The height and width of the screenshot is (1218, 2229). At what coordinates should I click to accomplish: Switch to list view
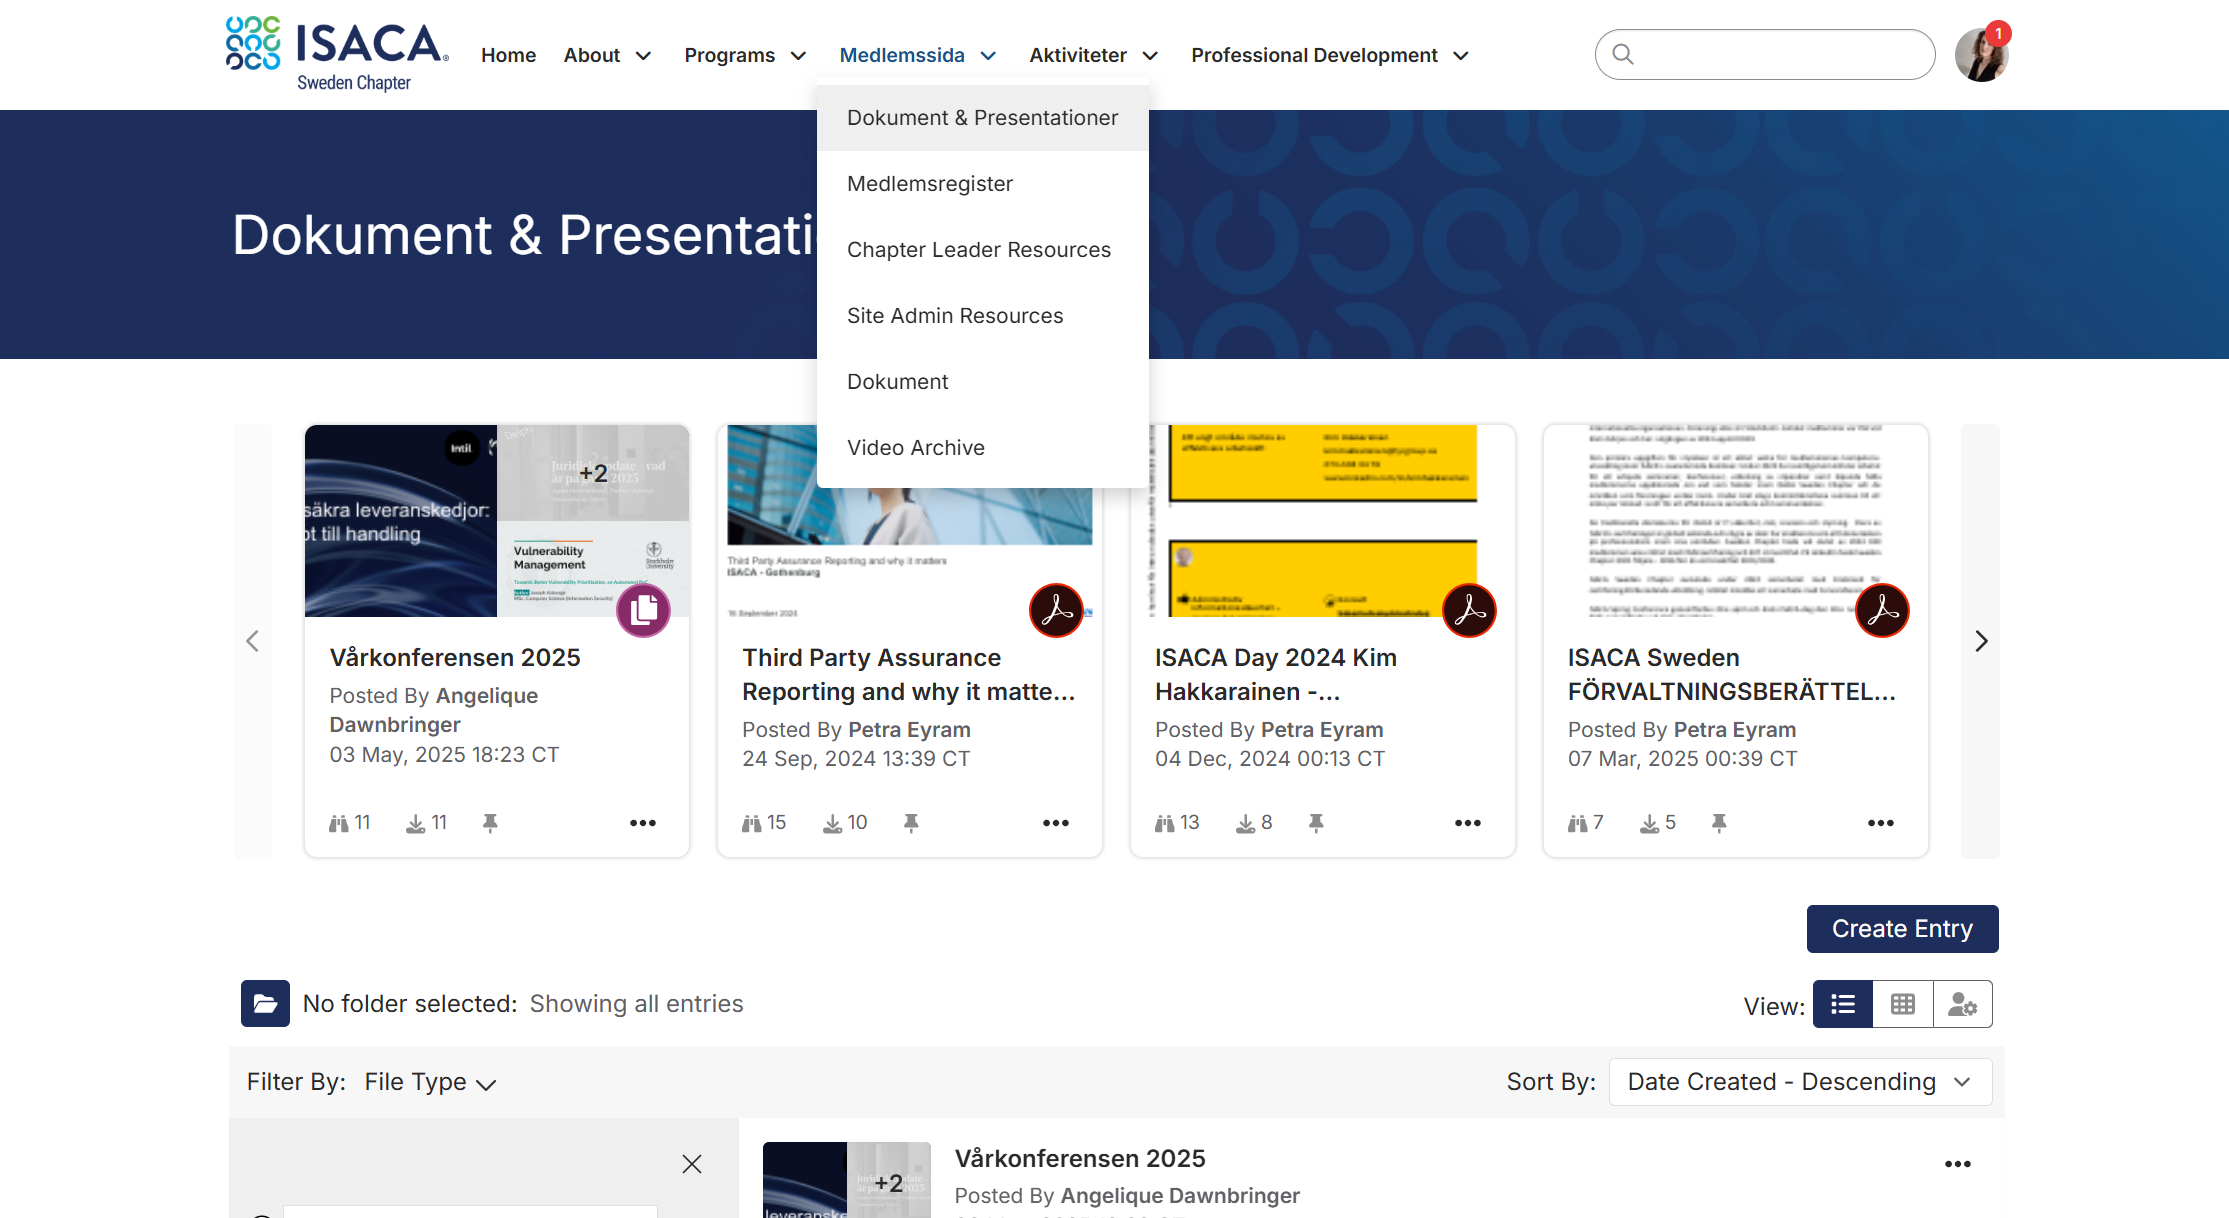tap(1843, 1004)
